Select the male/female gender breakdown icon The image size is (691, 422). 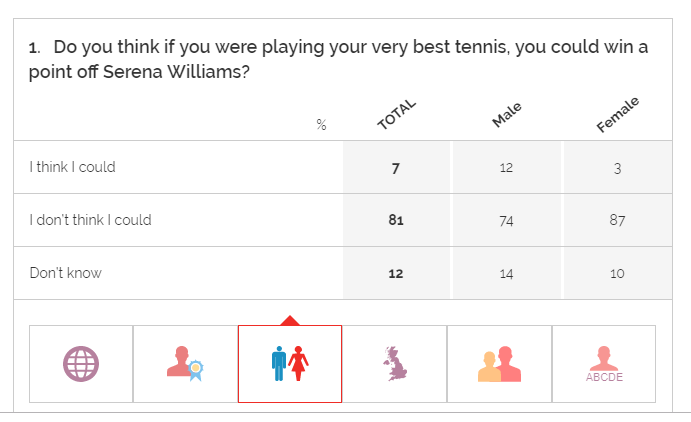click(290, 364)
